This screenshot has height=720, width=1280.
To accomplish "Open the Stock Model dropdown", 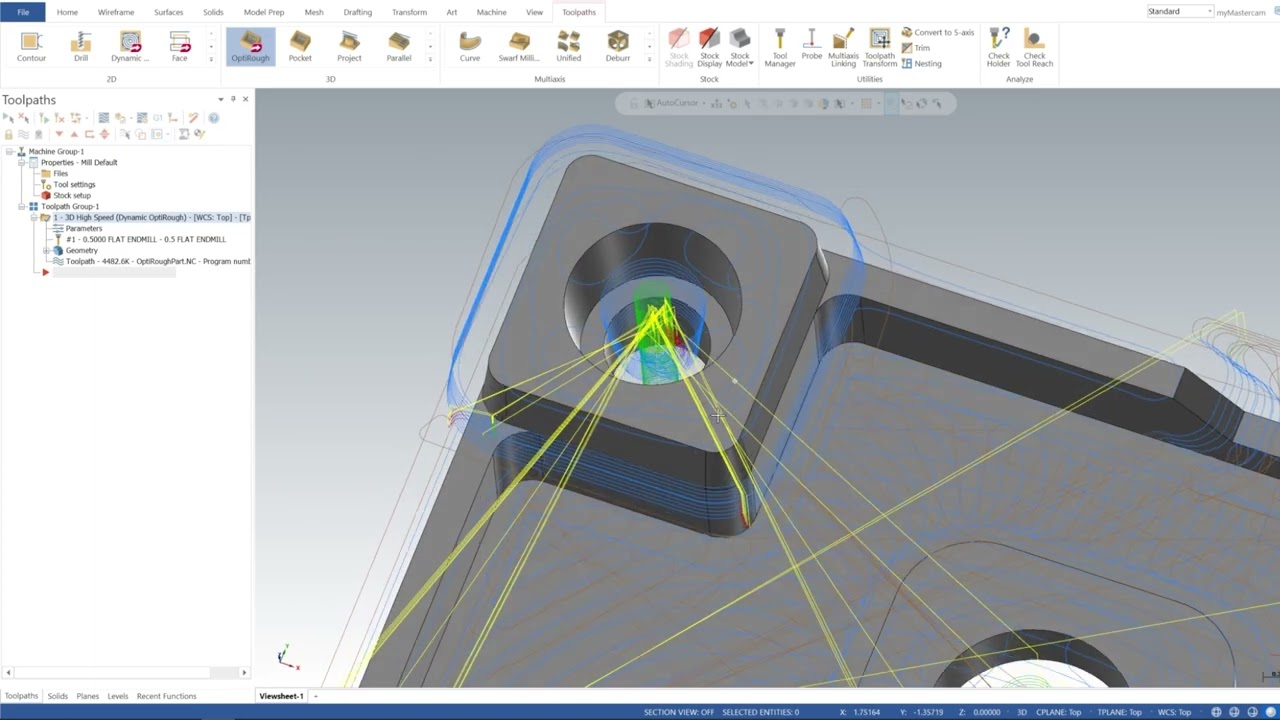I will click(x=740, y=48).
